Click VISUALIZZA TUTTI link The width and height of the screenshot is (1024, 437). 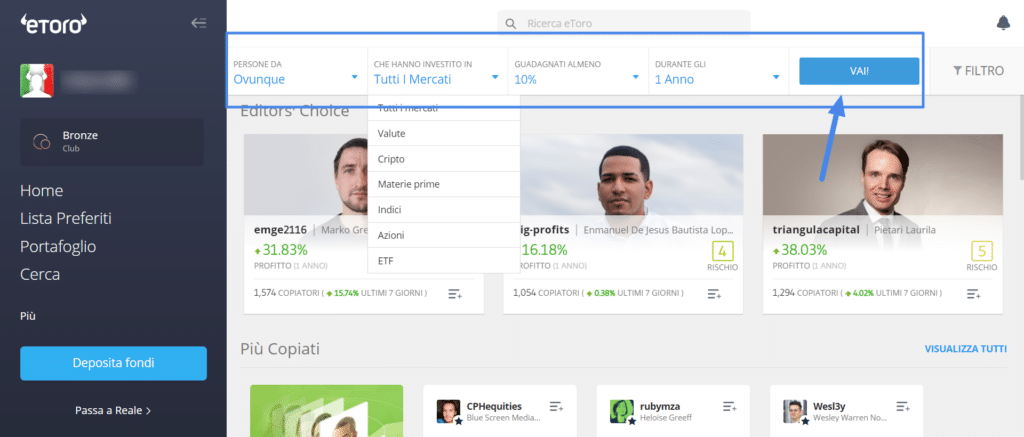point(965,349)
